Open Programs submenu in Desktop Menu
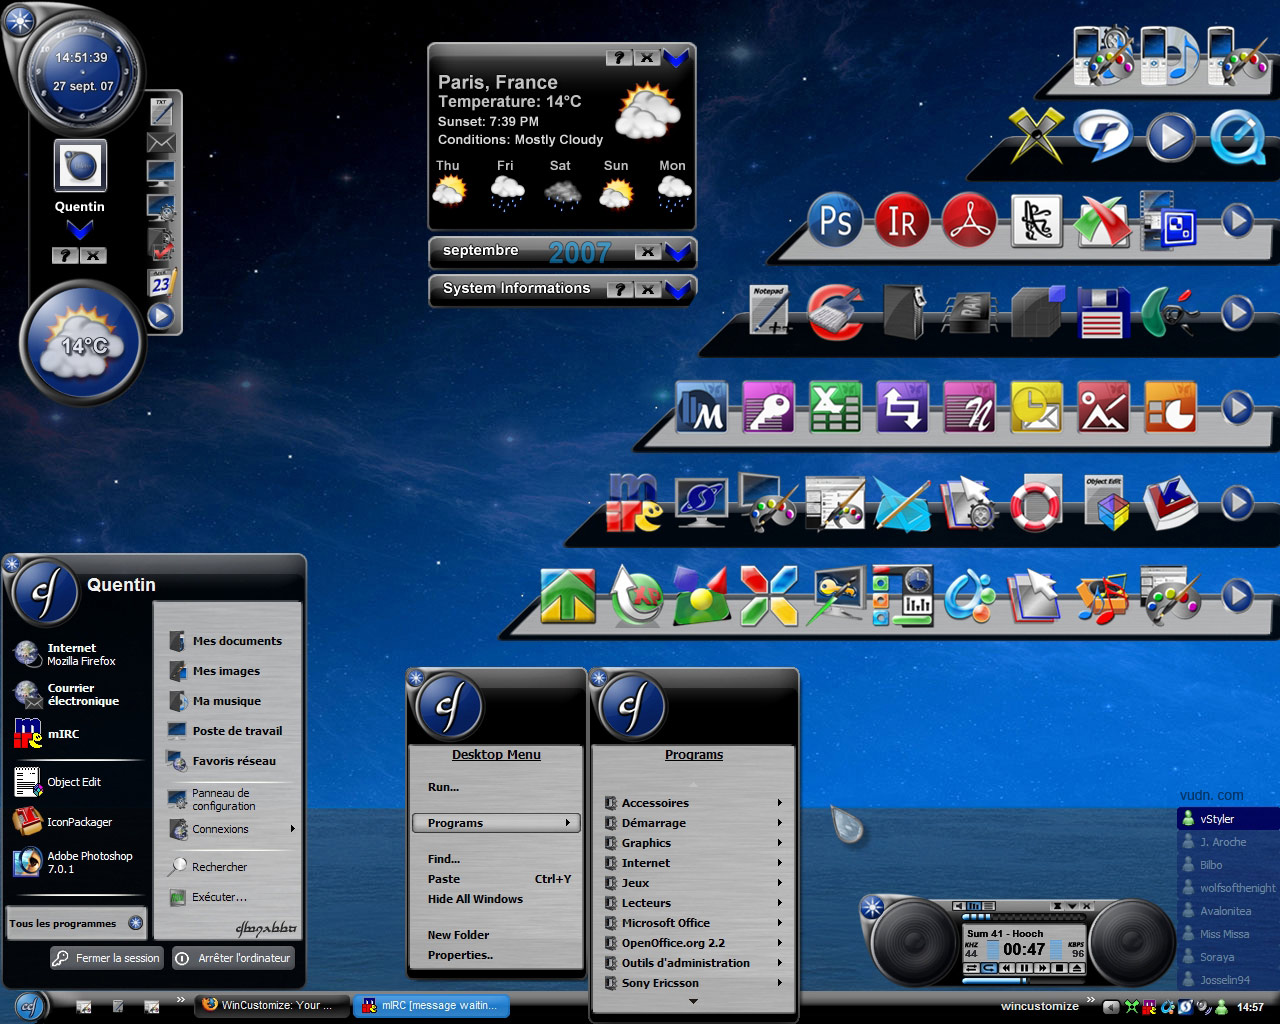The width and height of the screenshot is (1280, 1024). tap(496, 823)
